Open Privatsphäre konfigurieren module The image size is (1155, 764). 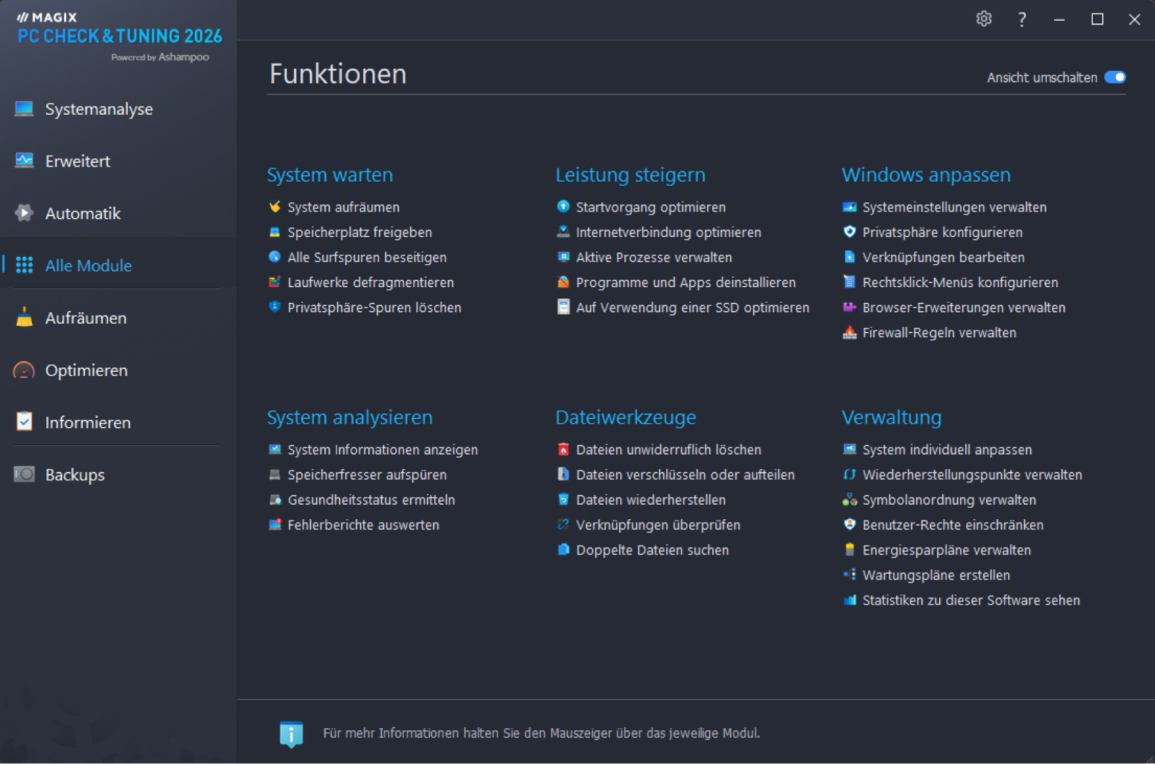point(942,232)
